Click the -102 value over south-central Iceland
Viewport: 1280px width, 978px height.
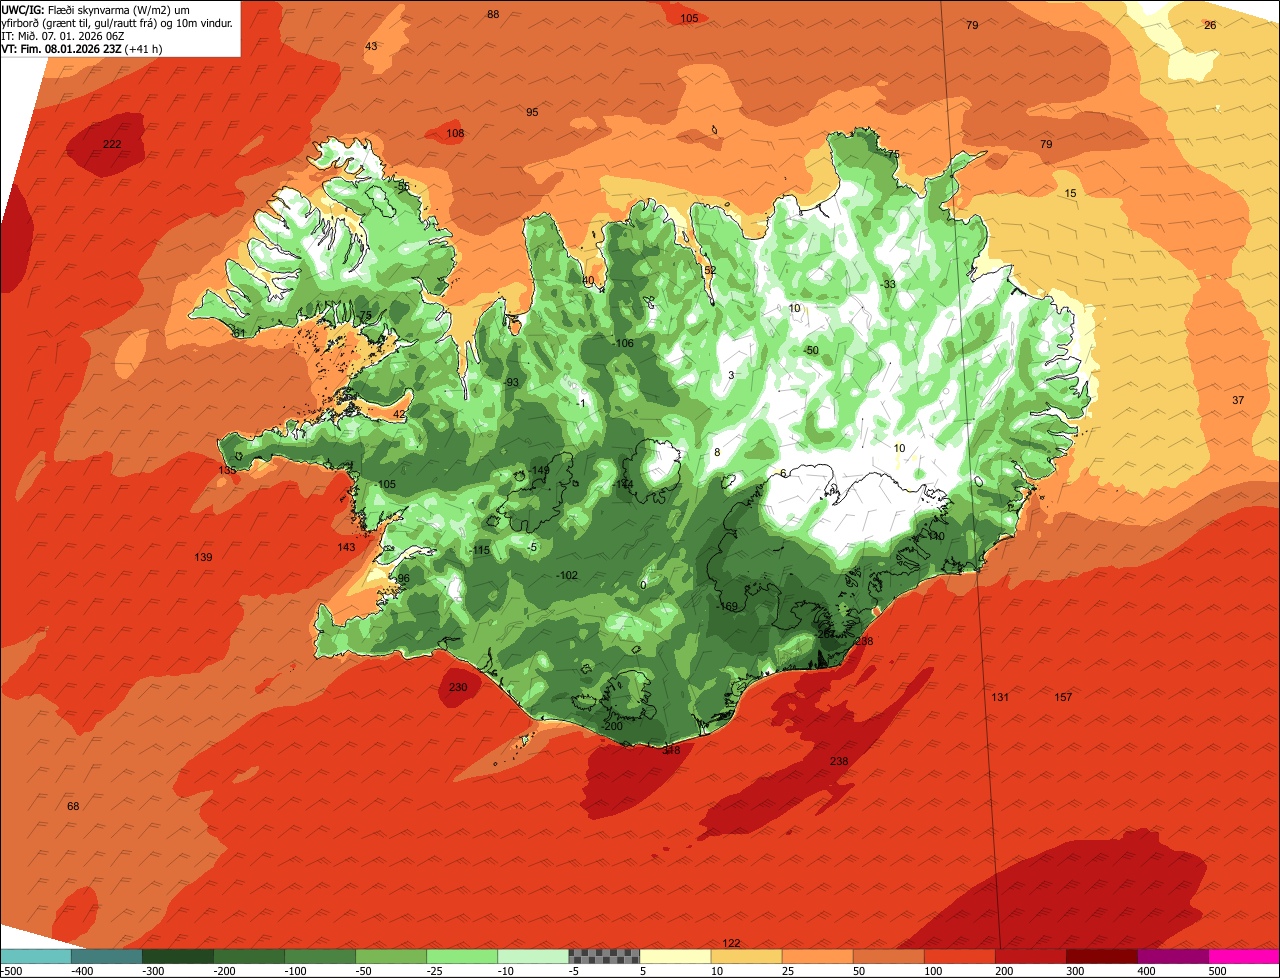567,575
